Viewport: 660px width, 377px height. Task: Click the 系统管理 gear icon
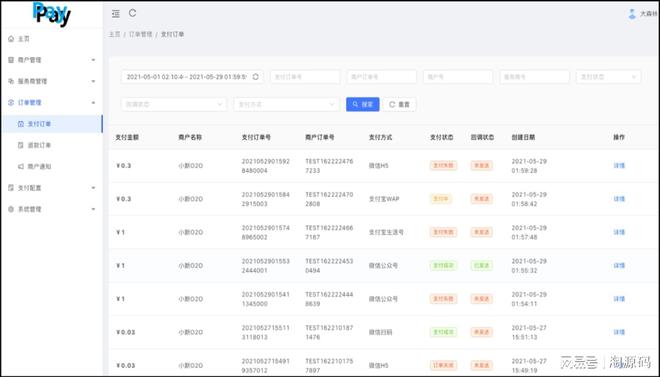(x=11, y=209)
